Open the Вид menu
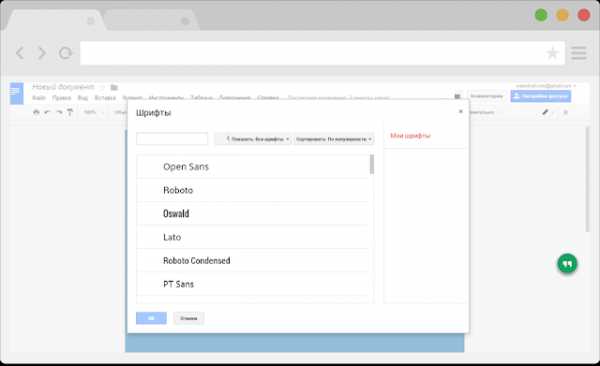The height and width of the screenshot is (366, 600). [x=83, y=98]
